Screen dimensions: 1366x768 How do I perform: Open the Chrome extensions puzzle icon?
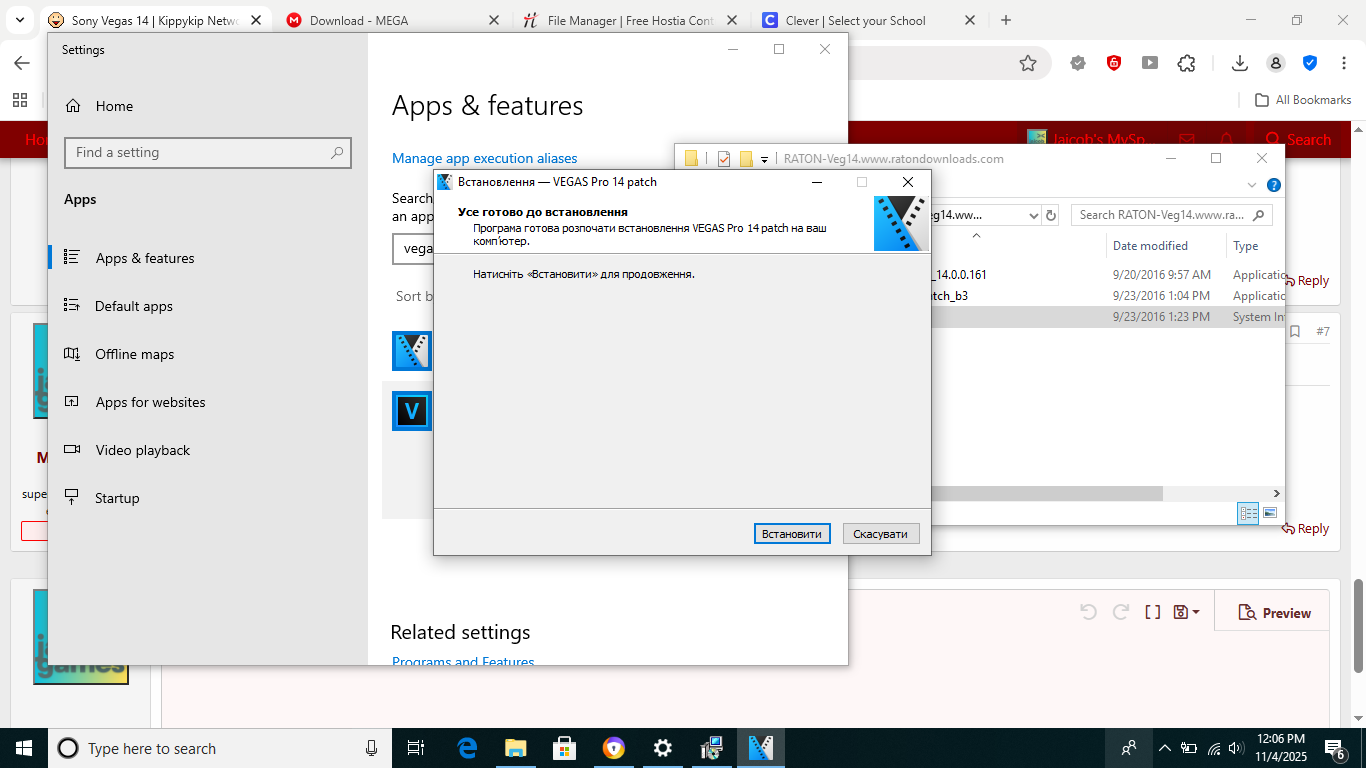(x=1186, y=63)
